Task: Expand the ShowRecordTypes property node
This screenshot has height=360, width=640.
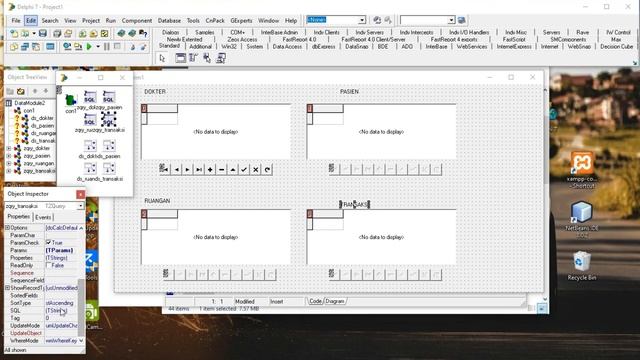Action: [7, 288]
